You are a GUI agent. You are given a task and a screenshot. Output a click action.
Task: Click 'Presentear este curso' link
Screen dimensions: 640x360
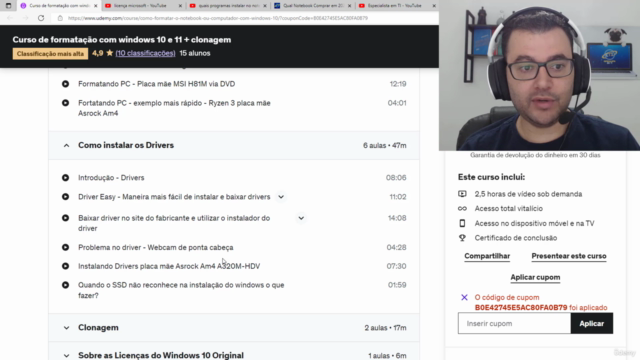tap(569, 256)
